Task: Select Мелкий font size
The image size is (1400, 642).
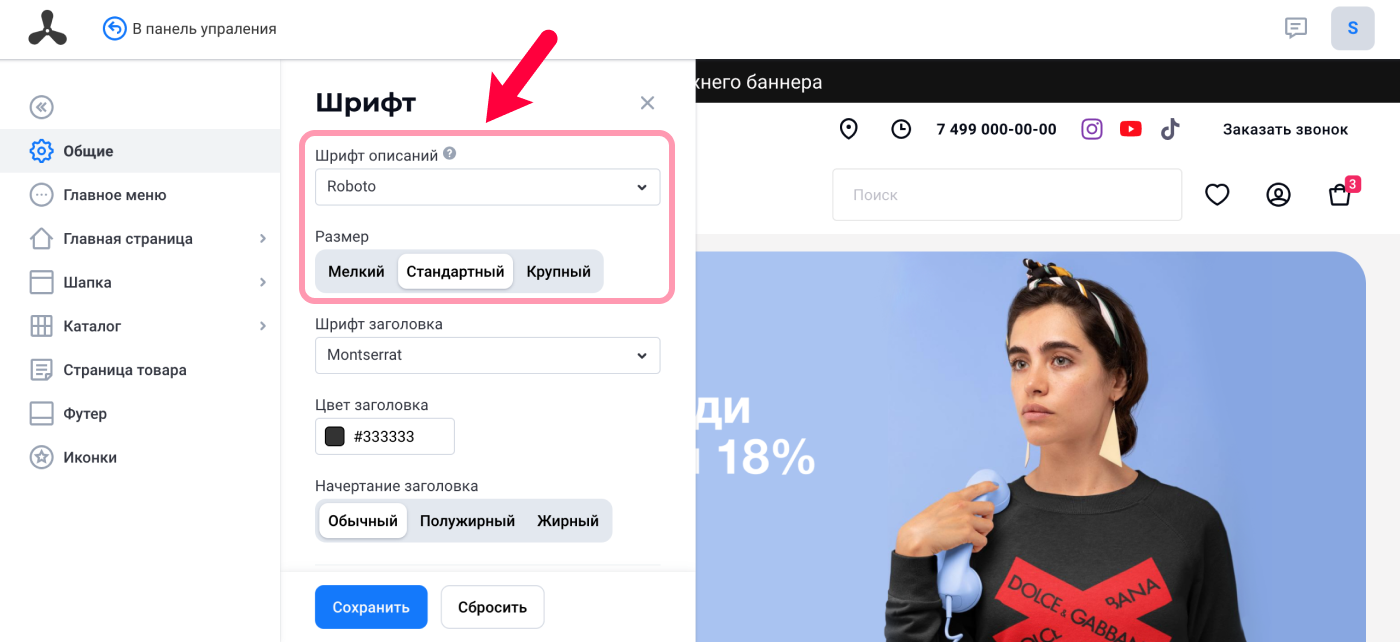Action: 356,271
